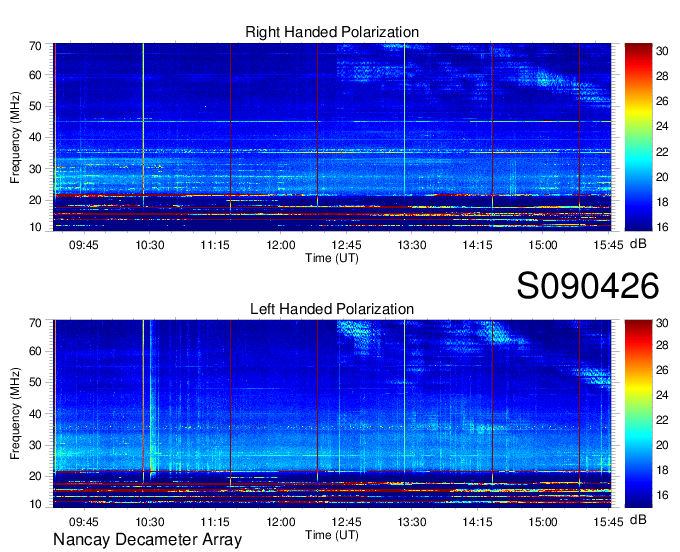
Task: Click 28 dB label on top color bar
Action: 662,76
